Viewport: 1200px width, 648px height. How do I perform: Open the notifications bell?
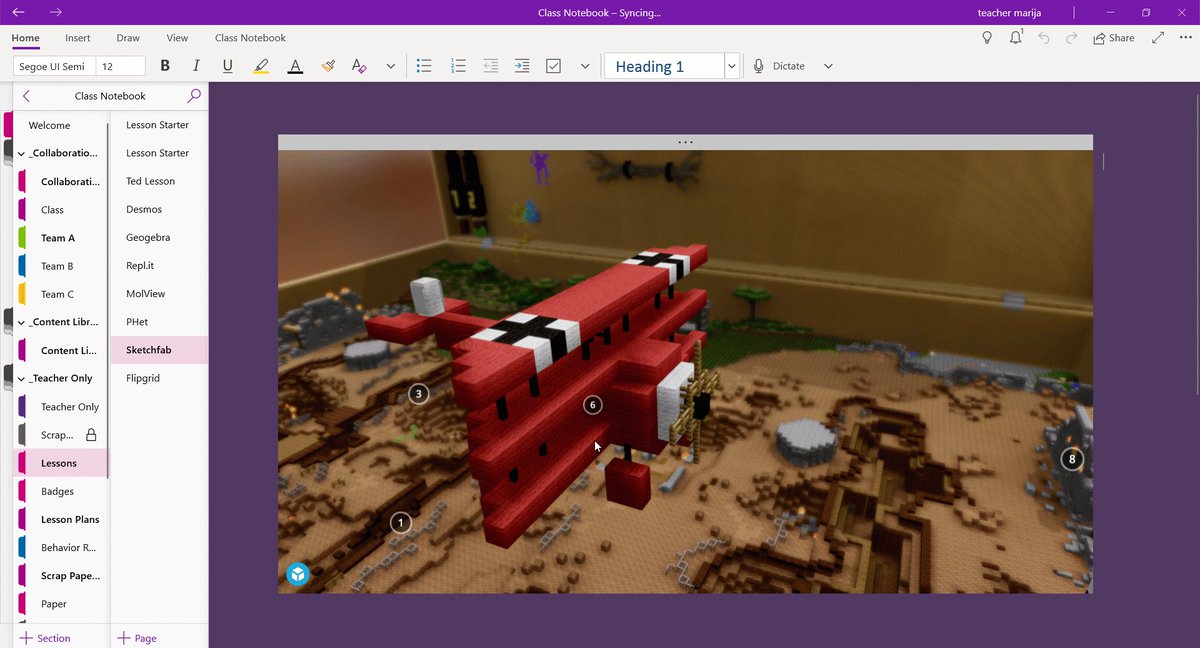1016,38
